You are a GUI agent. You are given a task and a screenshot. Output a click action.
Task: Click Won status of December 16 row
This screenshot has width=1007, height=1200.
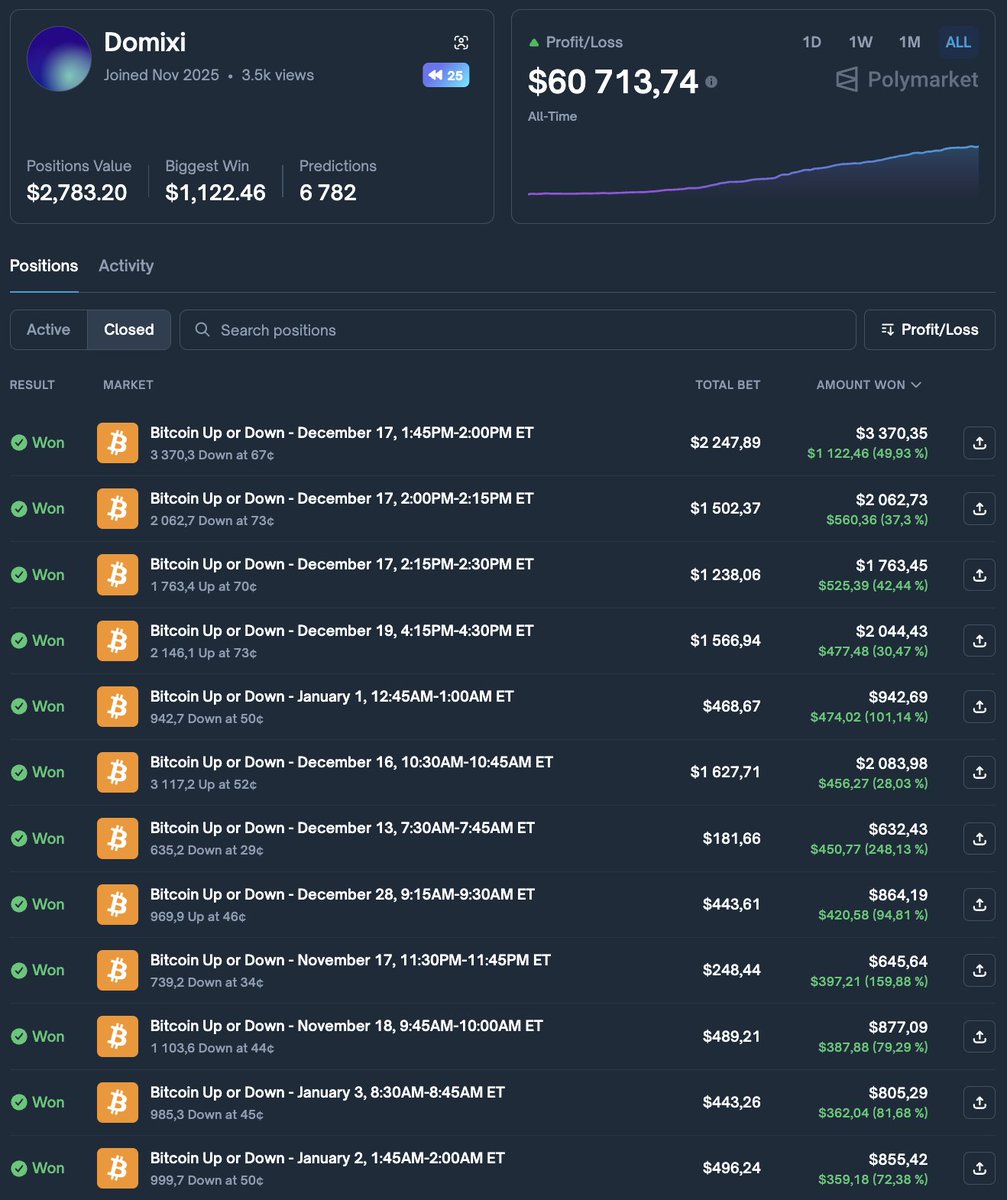point(37,773)
